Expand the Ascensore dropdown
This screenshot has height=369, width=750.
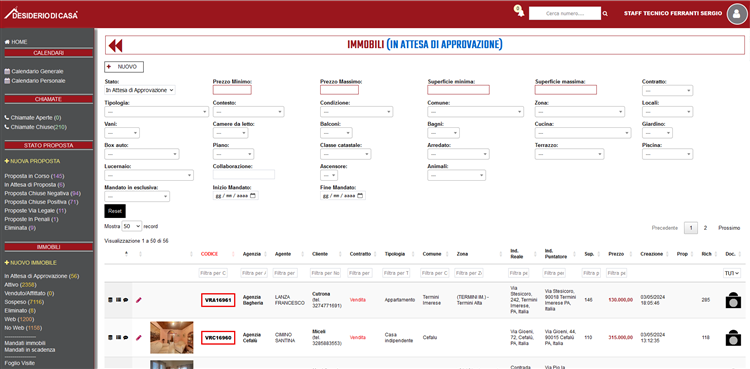(x=329, y=175)
